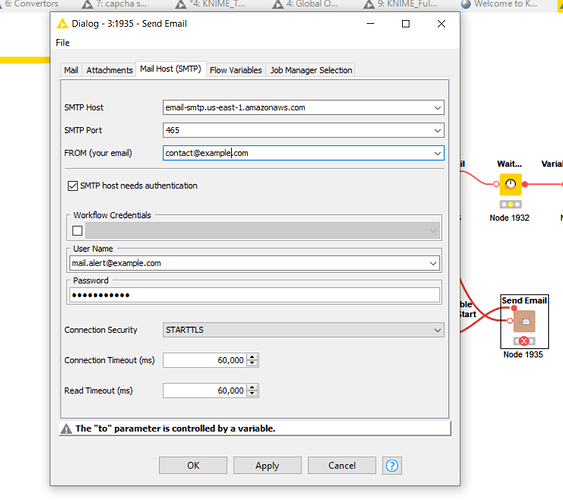Increase the Connection Timeout spinner value

(252, 357)
